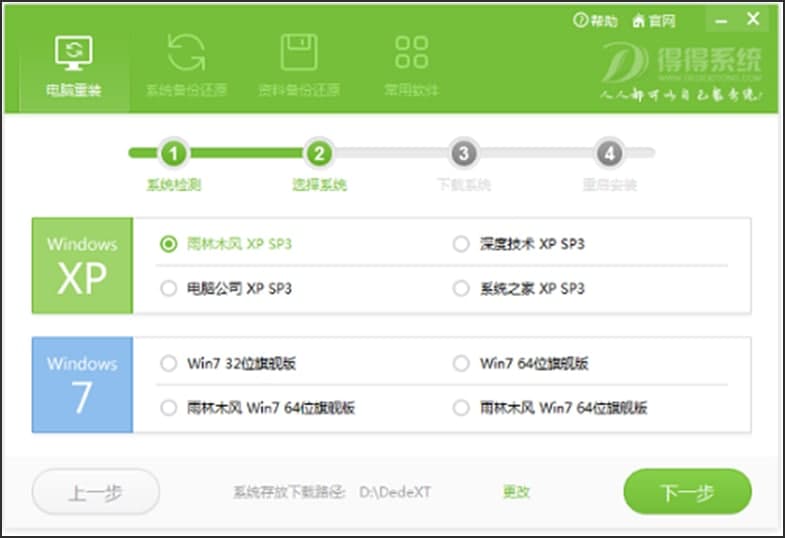The width and height of the screenshot is (785, 538).
Task: Open the 官网 official website link
Action: [x=654, y=21]
